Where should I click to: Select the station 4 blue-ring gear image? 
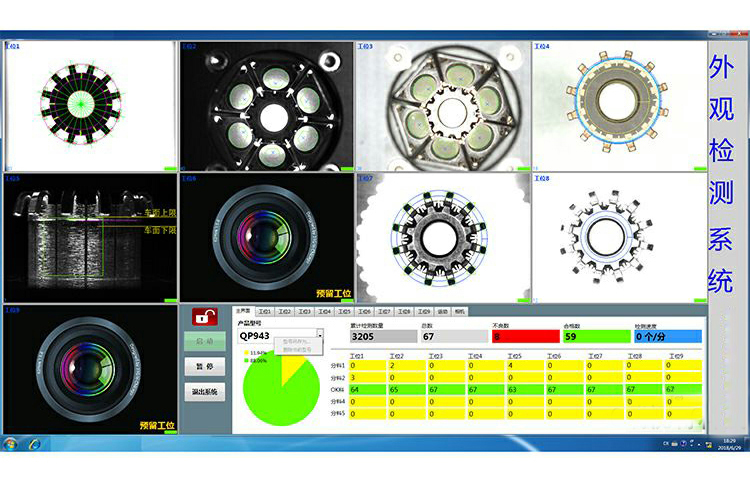pos(617,105)
